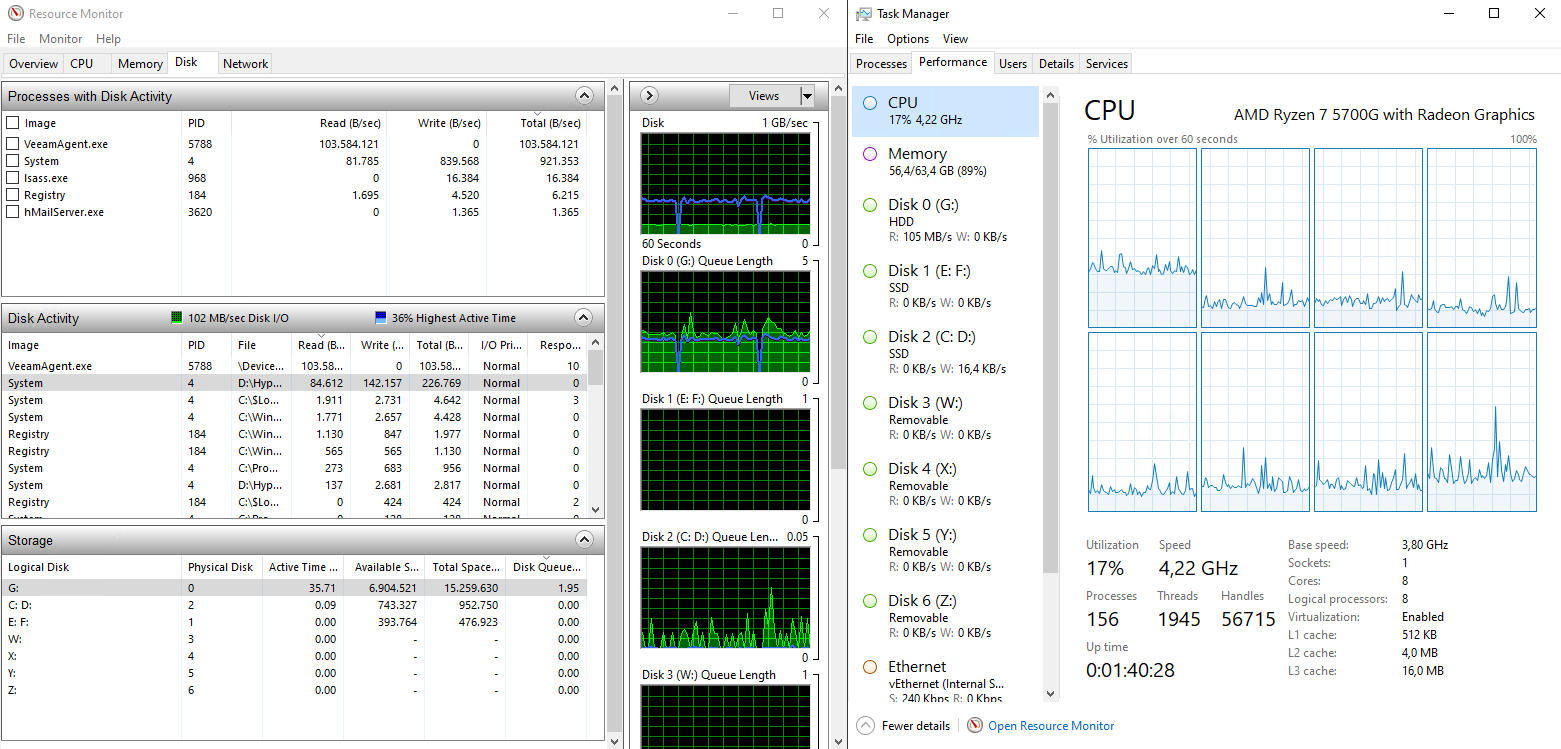Switch to the Services tab in Task Manager
1561x749 pixels.
pyautogui.click(x=1107, y=63)
